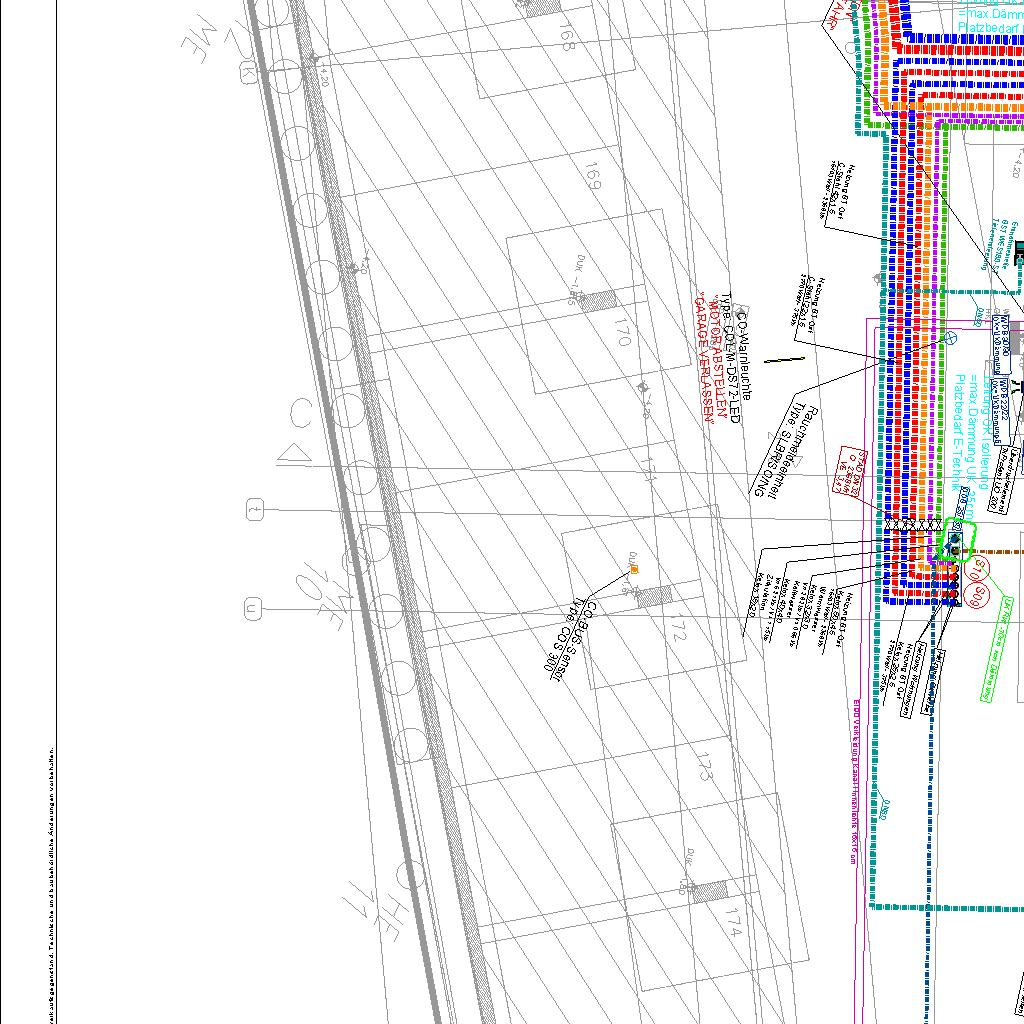Viewport: 1024px width, 1024px height.
Task: Click the CO-Warnleuchte label
Action: [x=744, y=355]
